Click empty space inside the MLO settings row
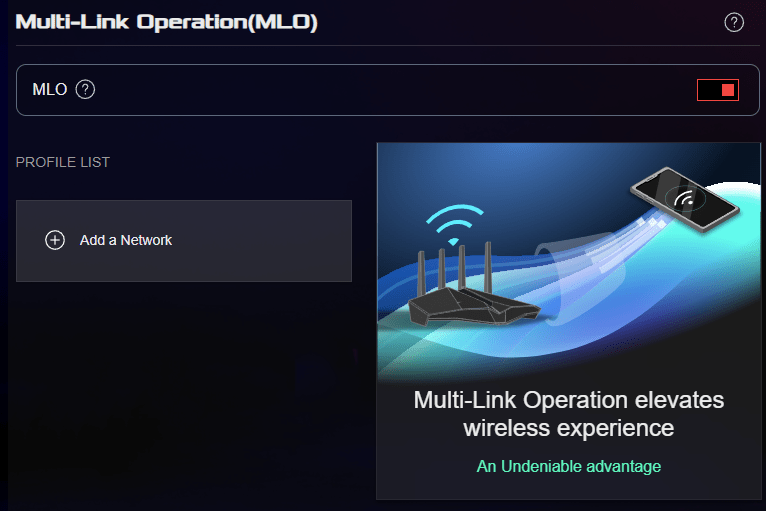 click(391, 90)
